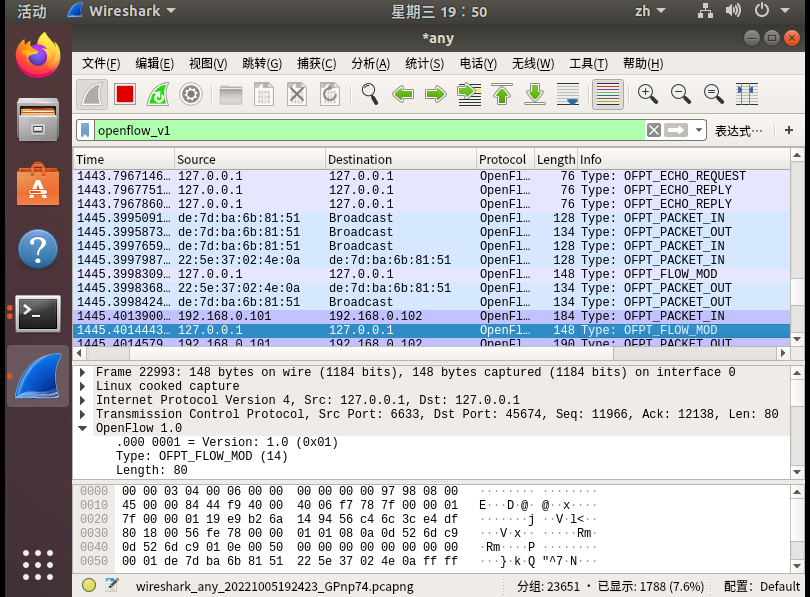Open Terminal from the dock

click(38, 313)
